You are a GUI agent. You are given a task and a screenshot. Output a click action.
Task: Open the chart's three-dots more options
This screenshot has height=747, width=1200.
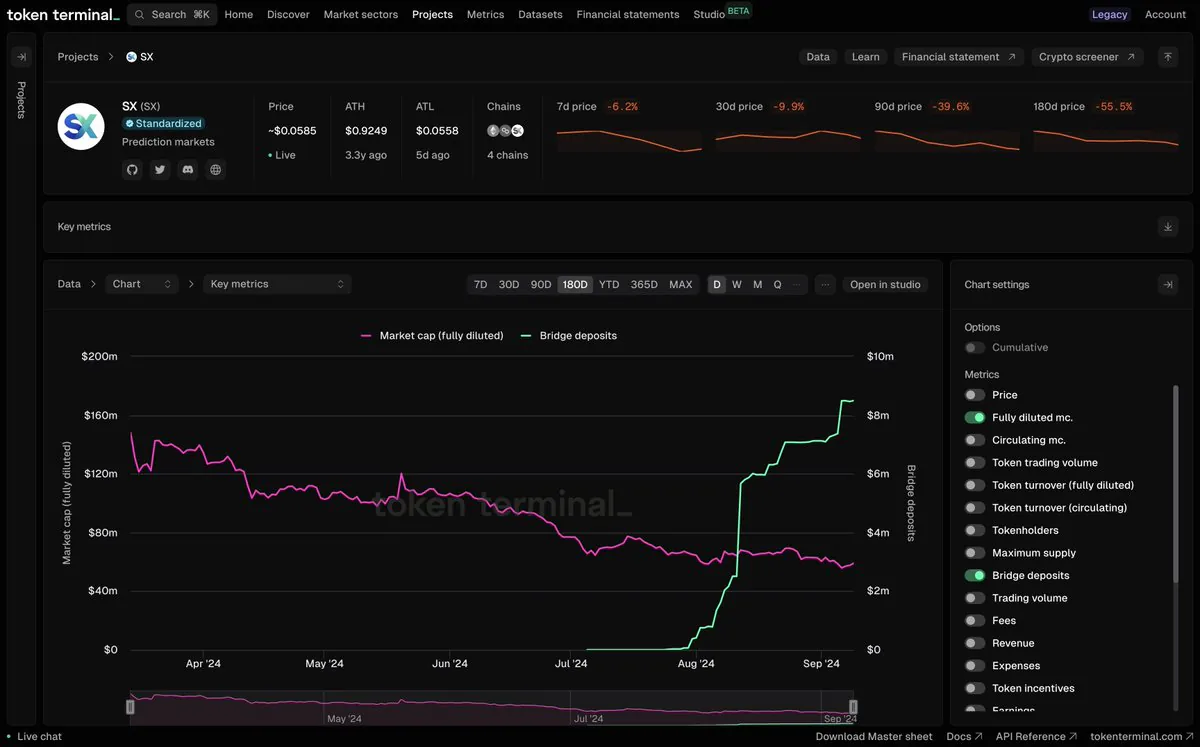pos(825,284)
